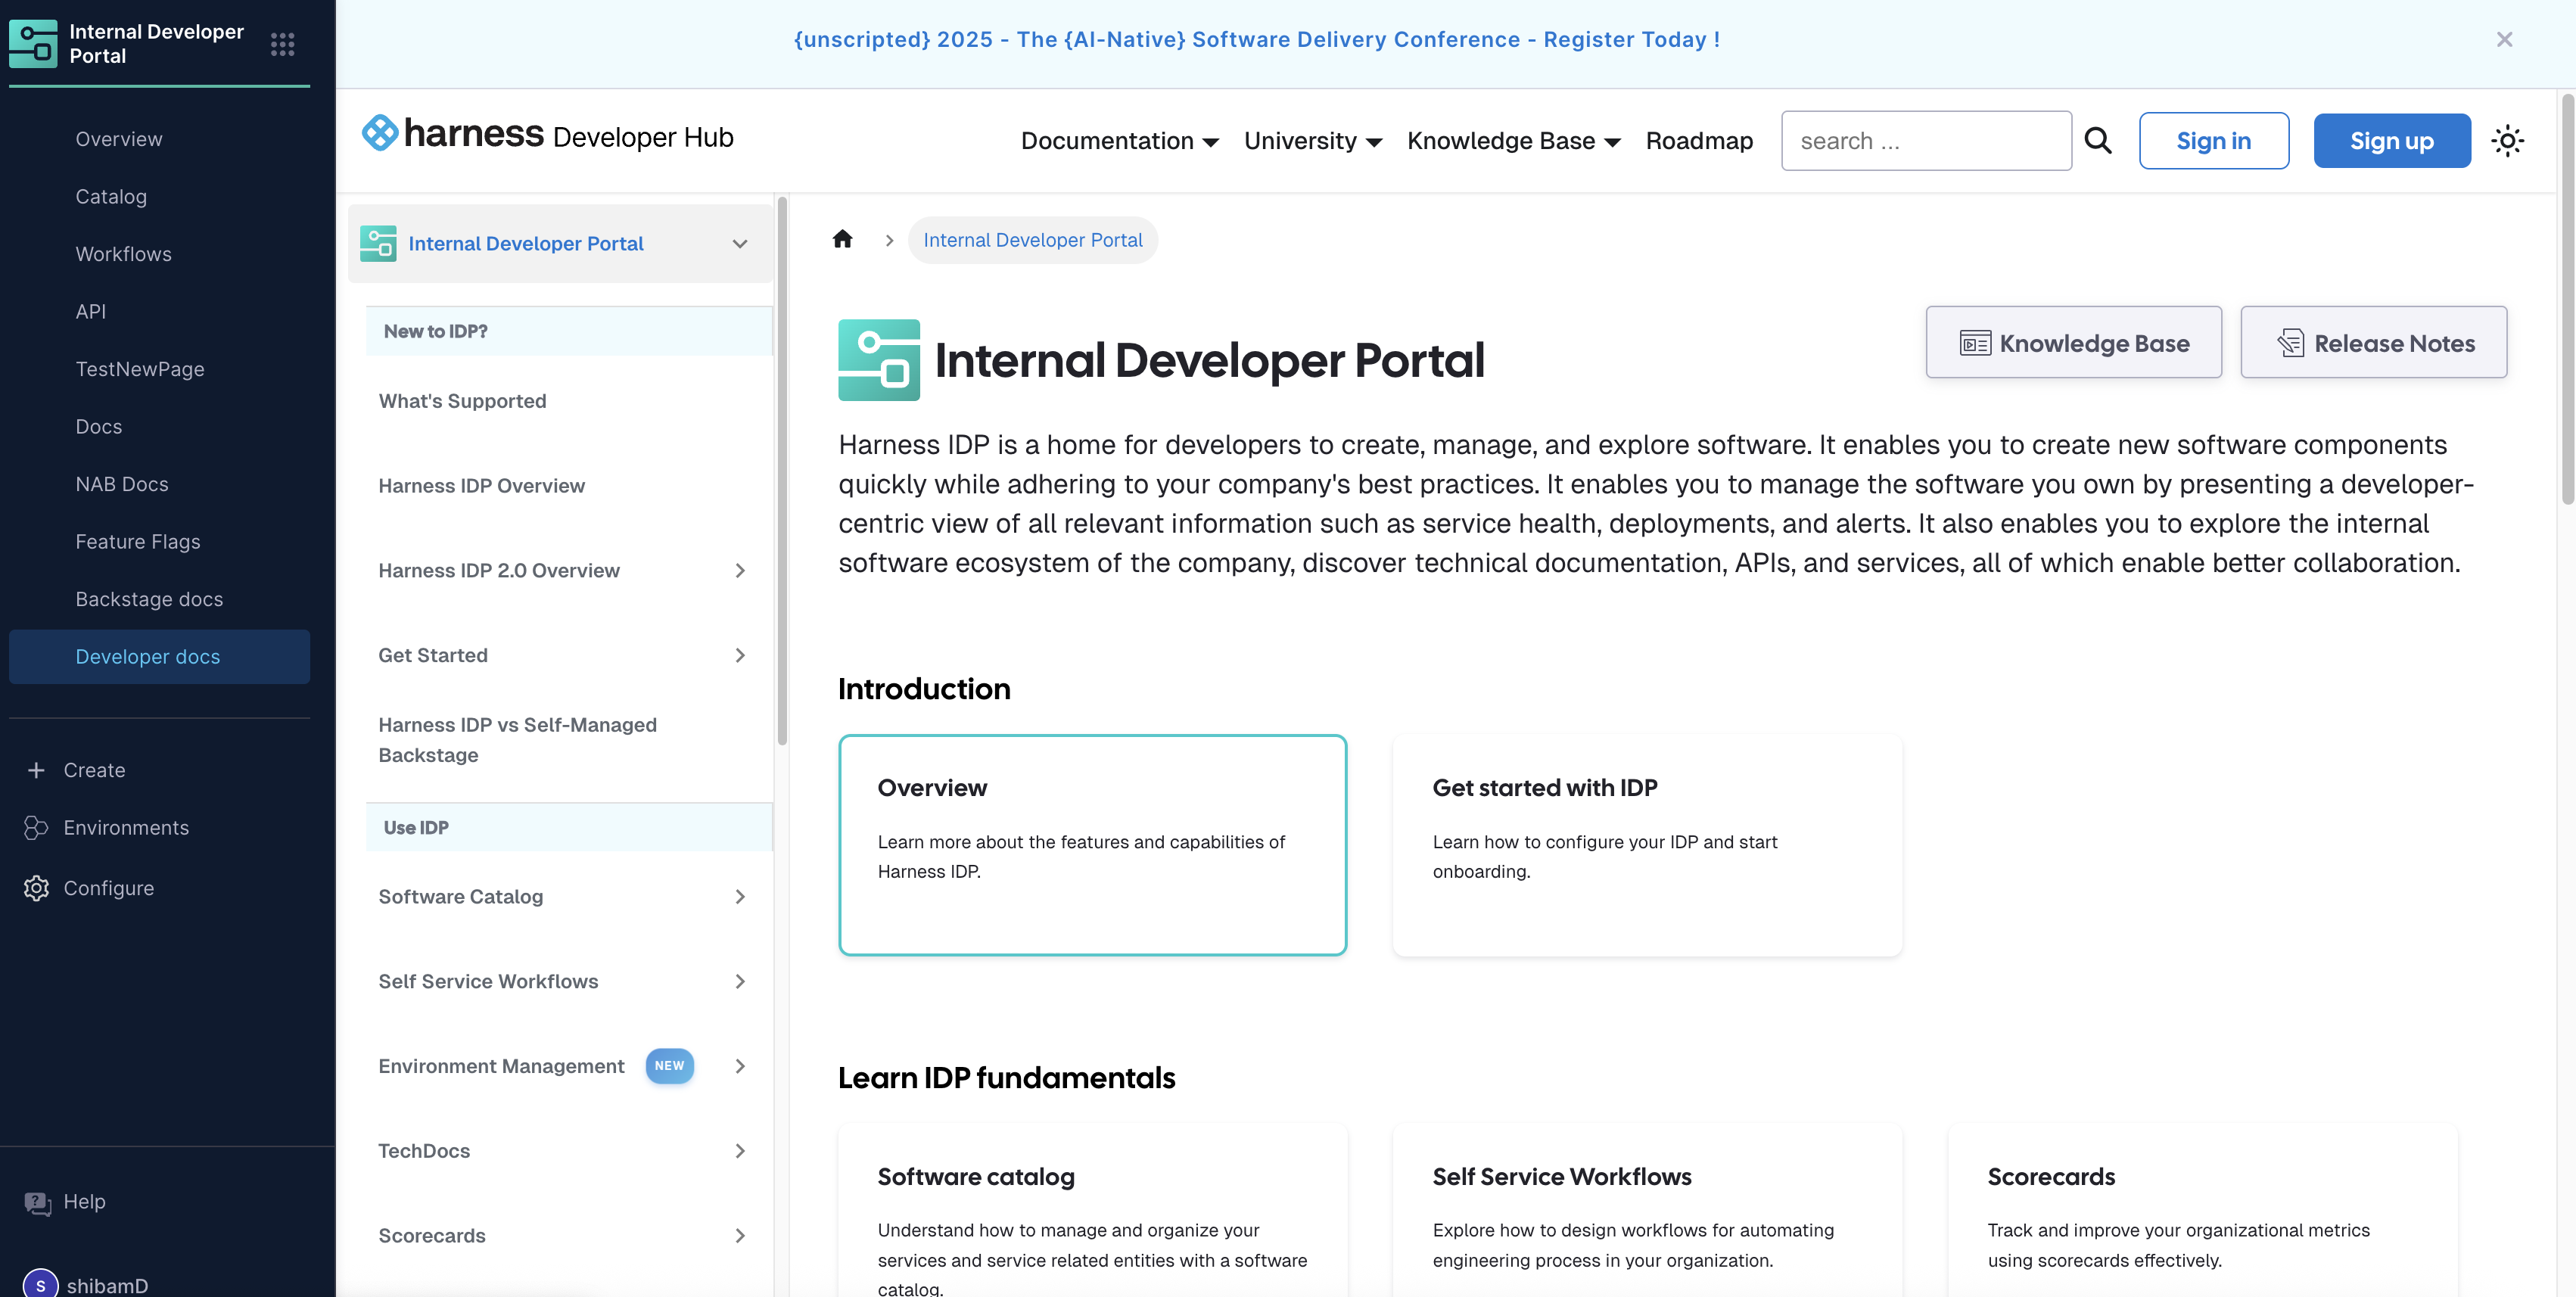Click the Help chat icon
Screen dimensions: 2576x1297
click(37, 1202)
